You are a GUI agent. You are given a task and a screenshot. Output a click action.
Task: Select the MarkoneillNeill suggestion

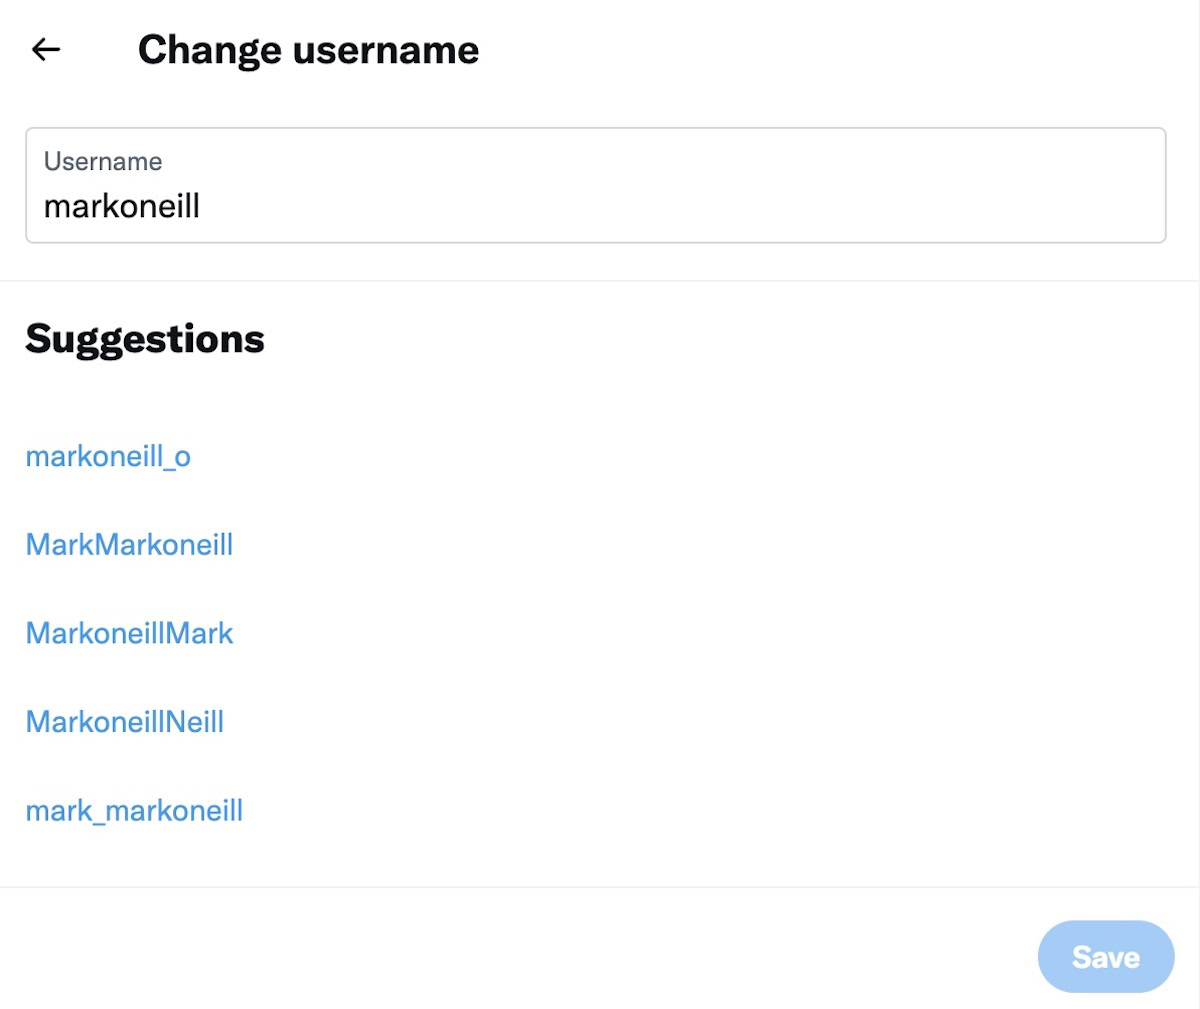tap(125, 722)
